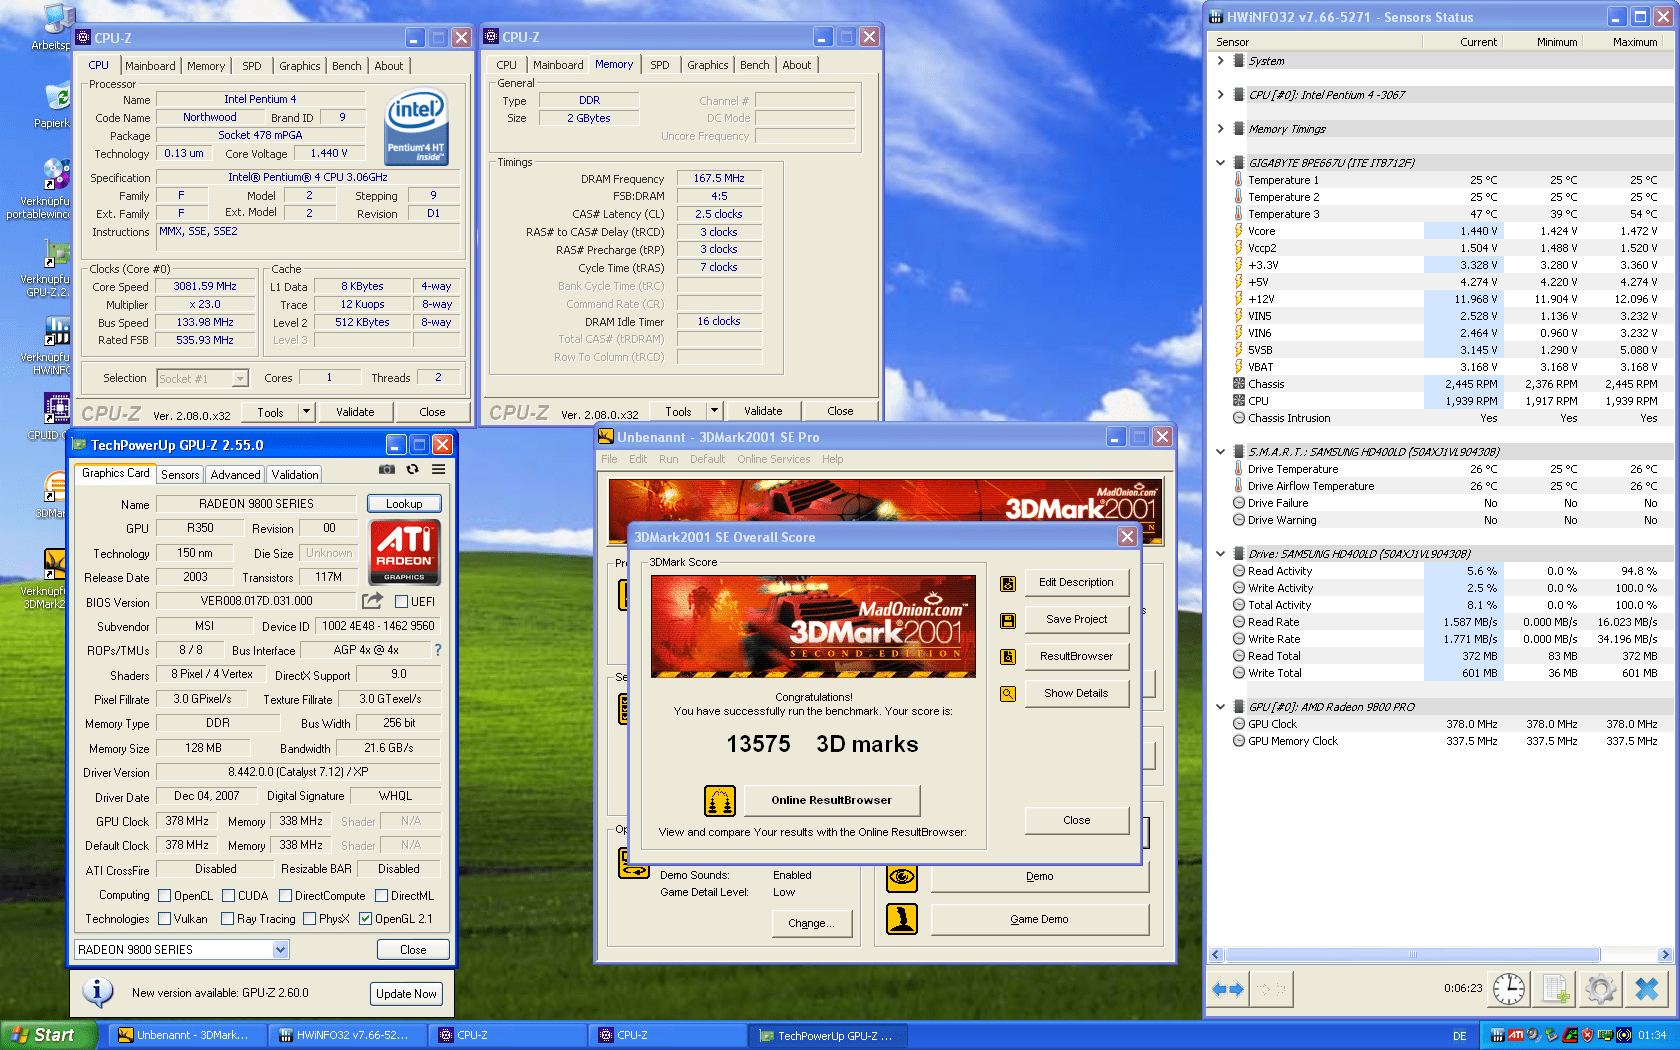Click the magnifier icon beside Show Details
The width and height of the screenshot is (1680, 1050).
pos(1008,694)
